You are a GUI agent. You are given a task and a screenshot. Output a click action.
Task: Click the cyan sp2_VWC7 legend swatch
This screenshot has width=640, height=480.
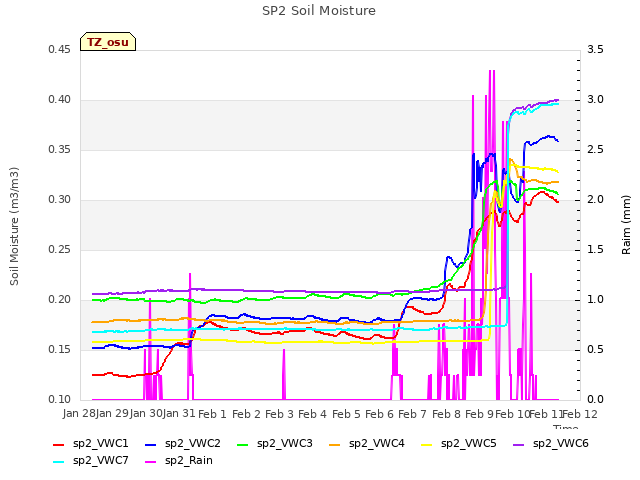59,462
